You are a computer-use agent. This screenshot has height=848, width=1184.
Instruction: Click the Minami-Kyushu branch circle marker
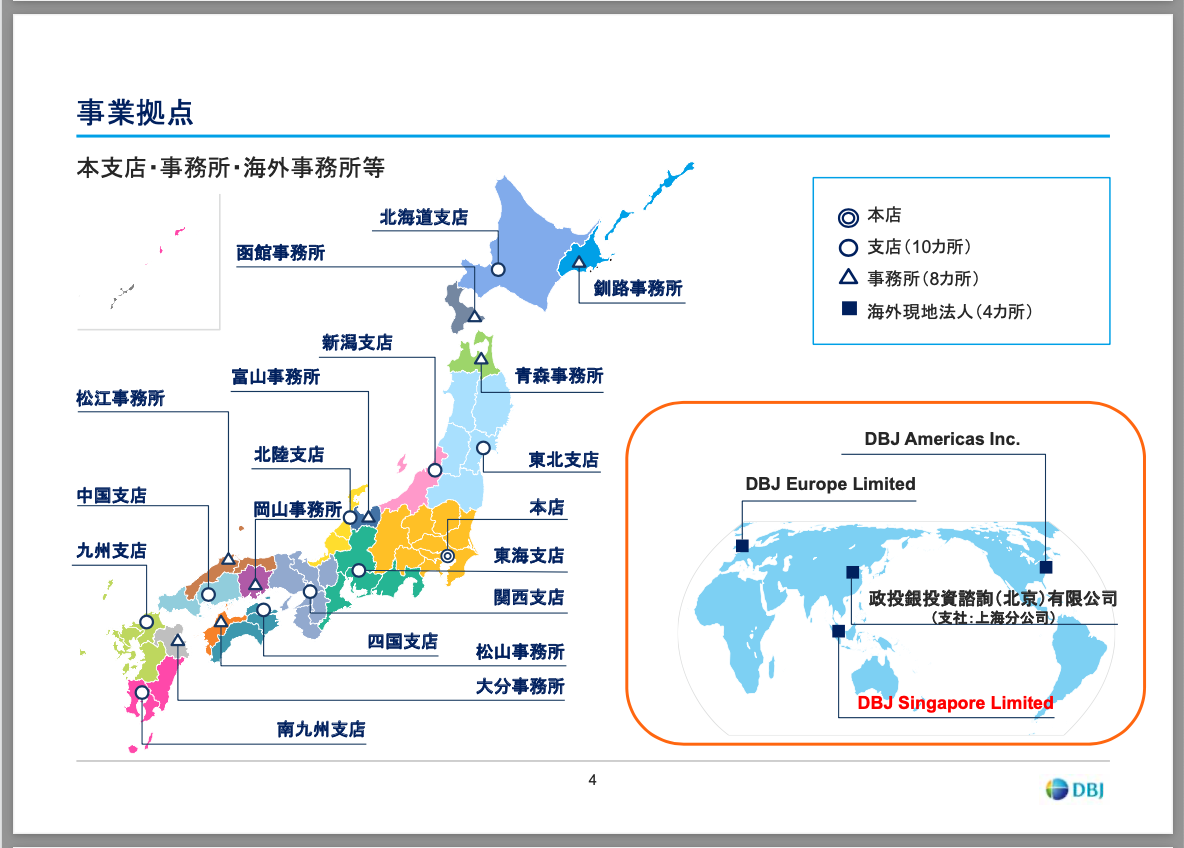tap(142, 692)
